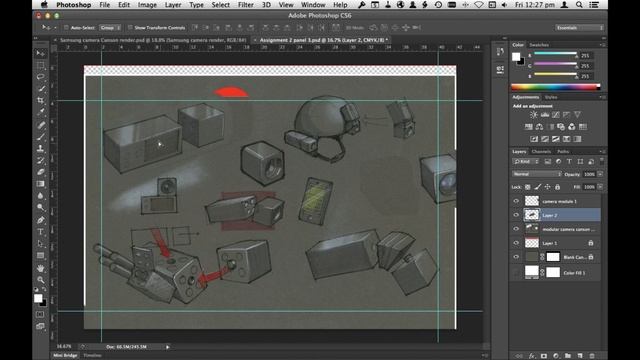Select the Eraser tool

click(40, 172)
